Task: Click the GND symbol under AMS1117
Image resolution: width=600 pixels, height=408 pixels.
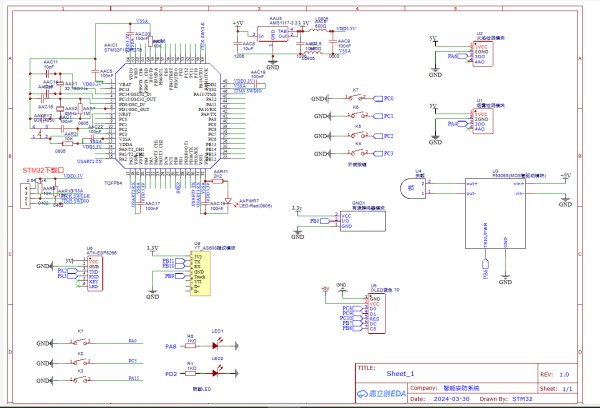Action: tap(272, 64)
